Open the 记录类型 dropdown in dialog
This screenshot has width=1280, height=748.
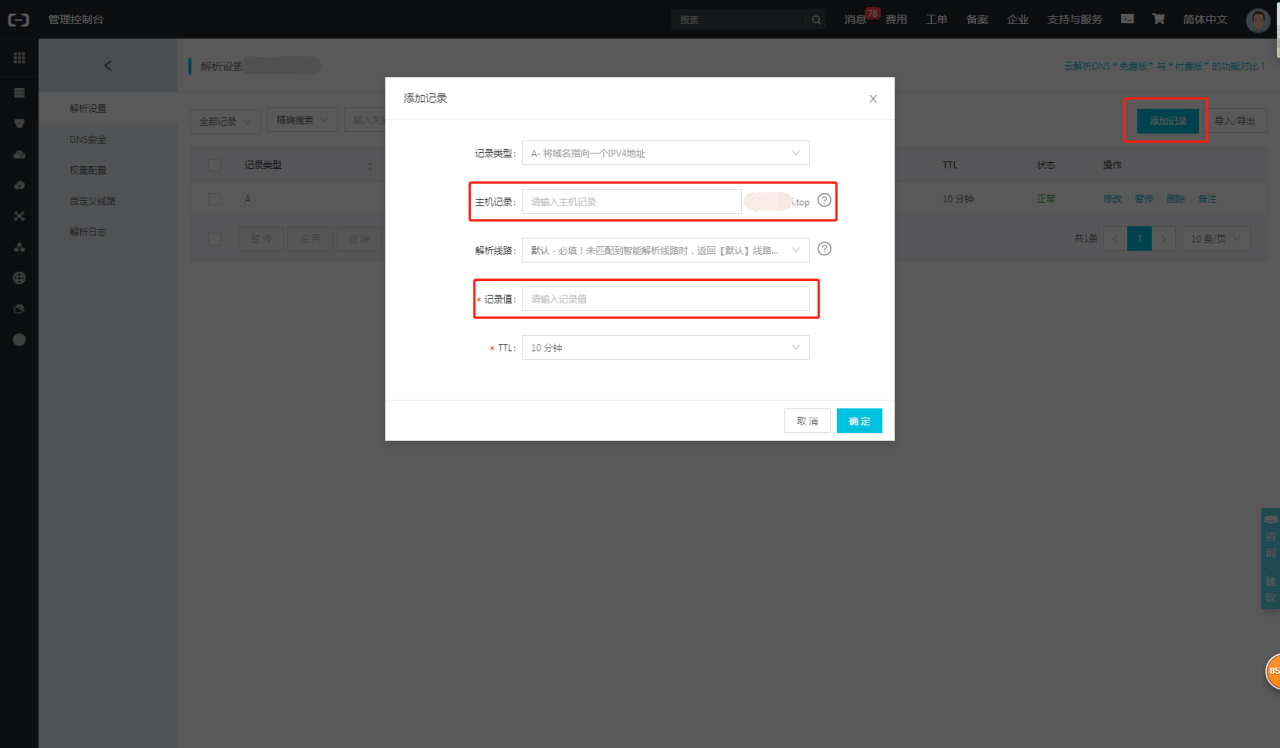[665, 153]
